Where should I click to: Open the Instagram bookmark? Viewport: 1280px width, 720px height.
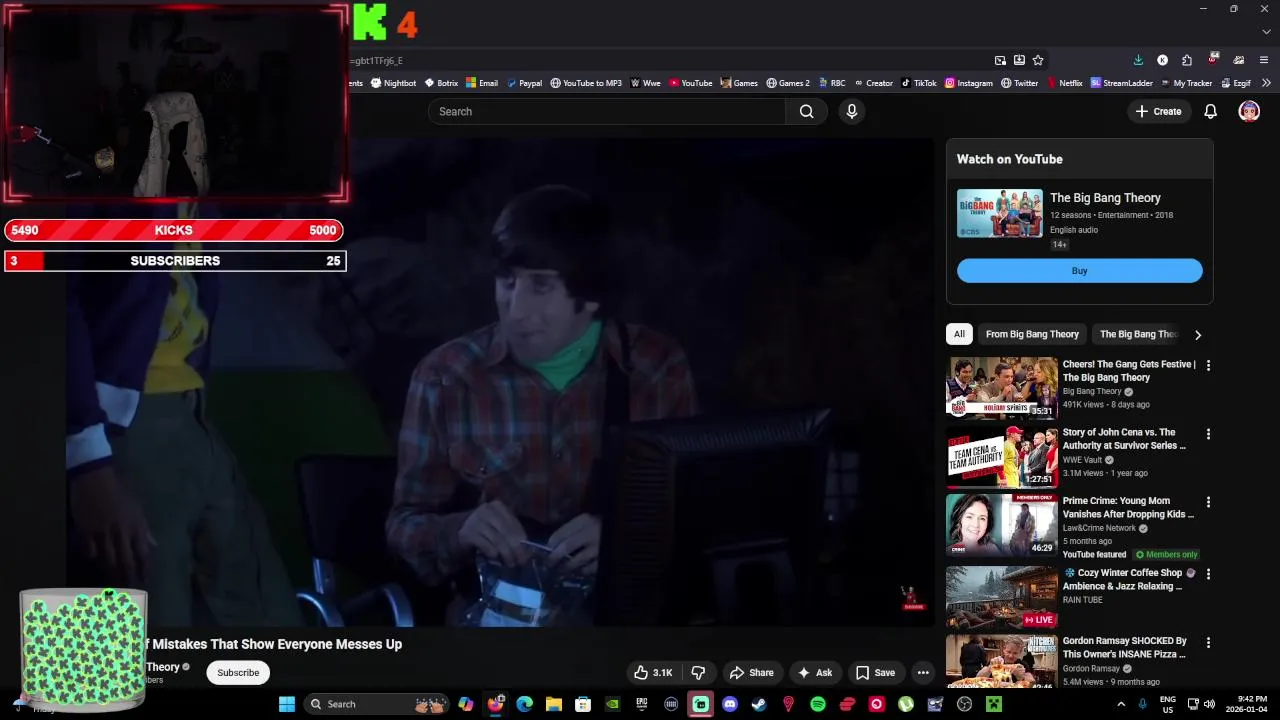click(968, 83)
